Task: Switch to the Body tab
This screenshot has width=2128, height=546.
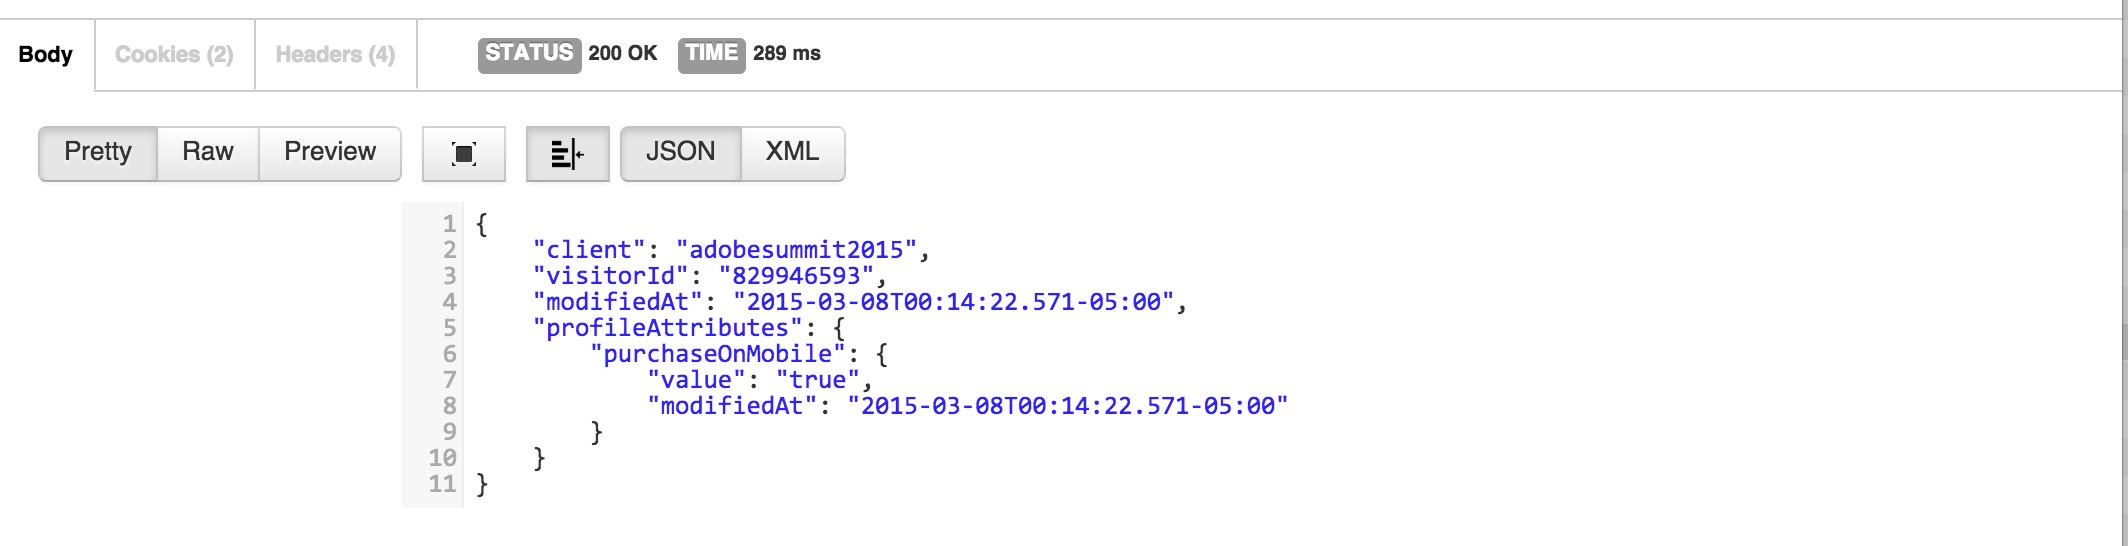Action: 46,54
